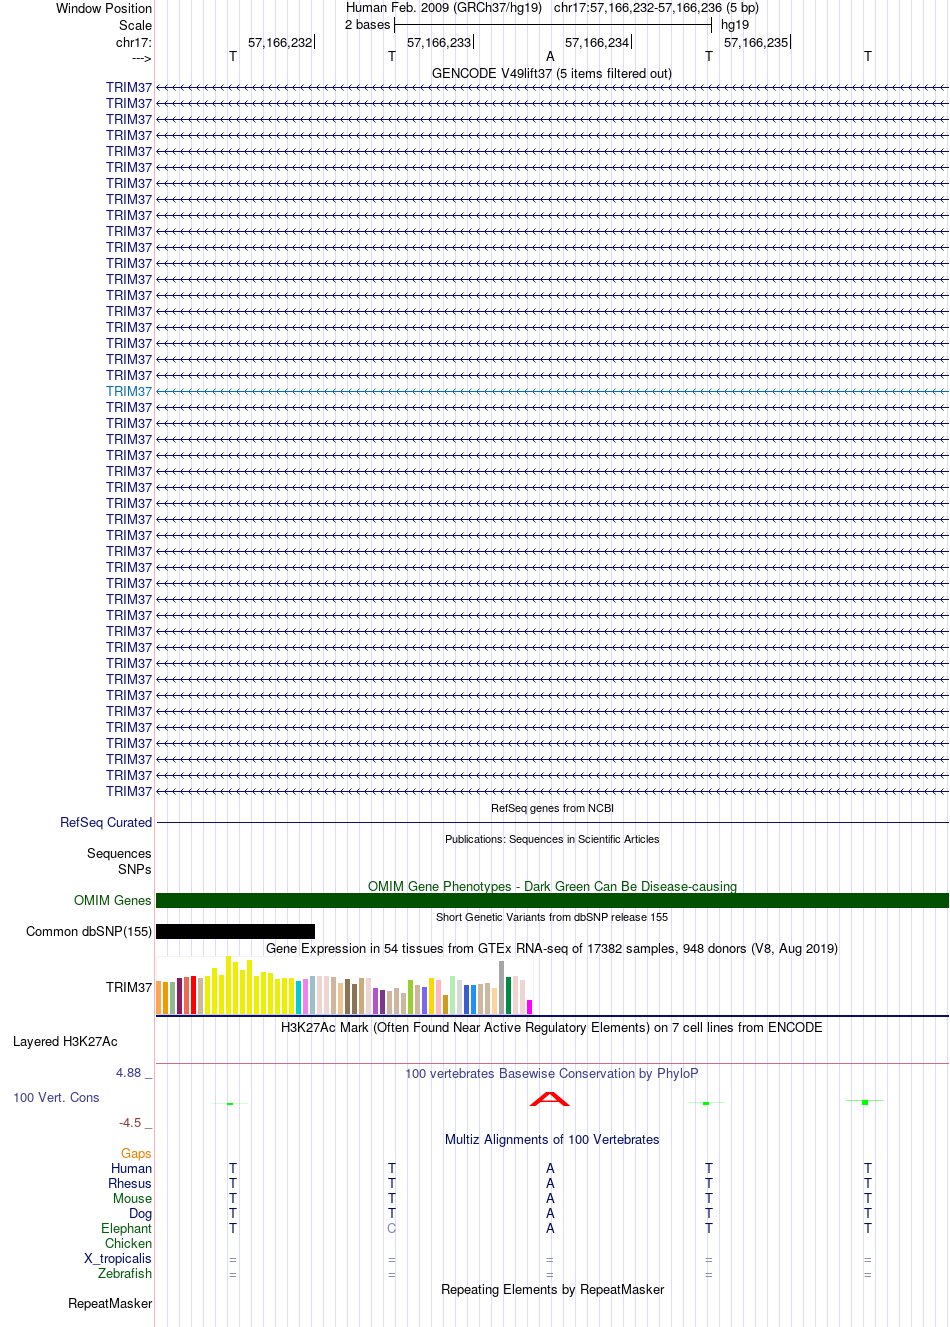
Task: Click the 2 bases scale bar label
Action: point(368,24)
